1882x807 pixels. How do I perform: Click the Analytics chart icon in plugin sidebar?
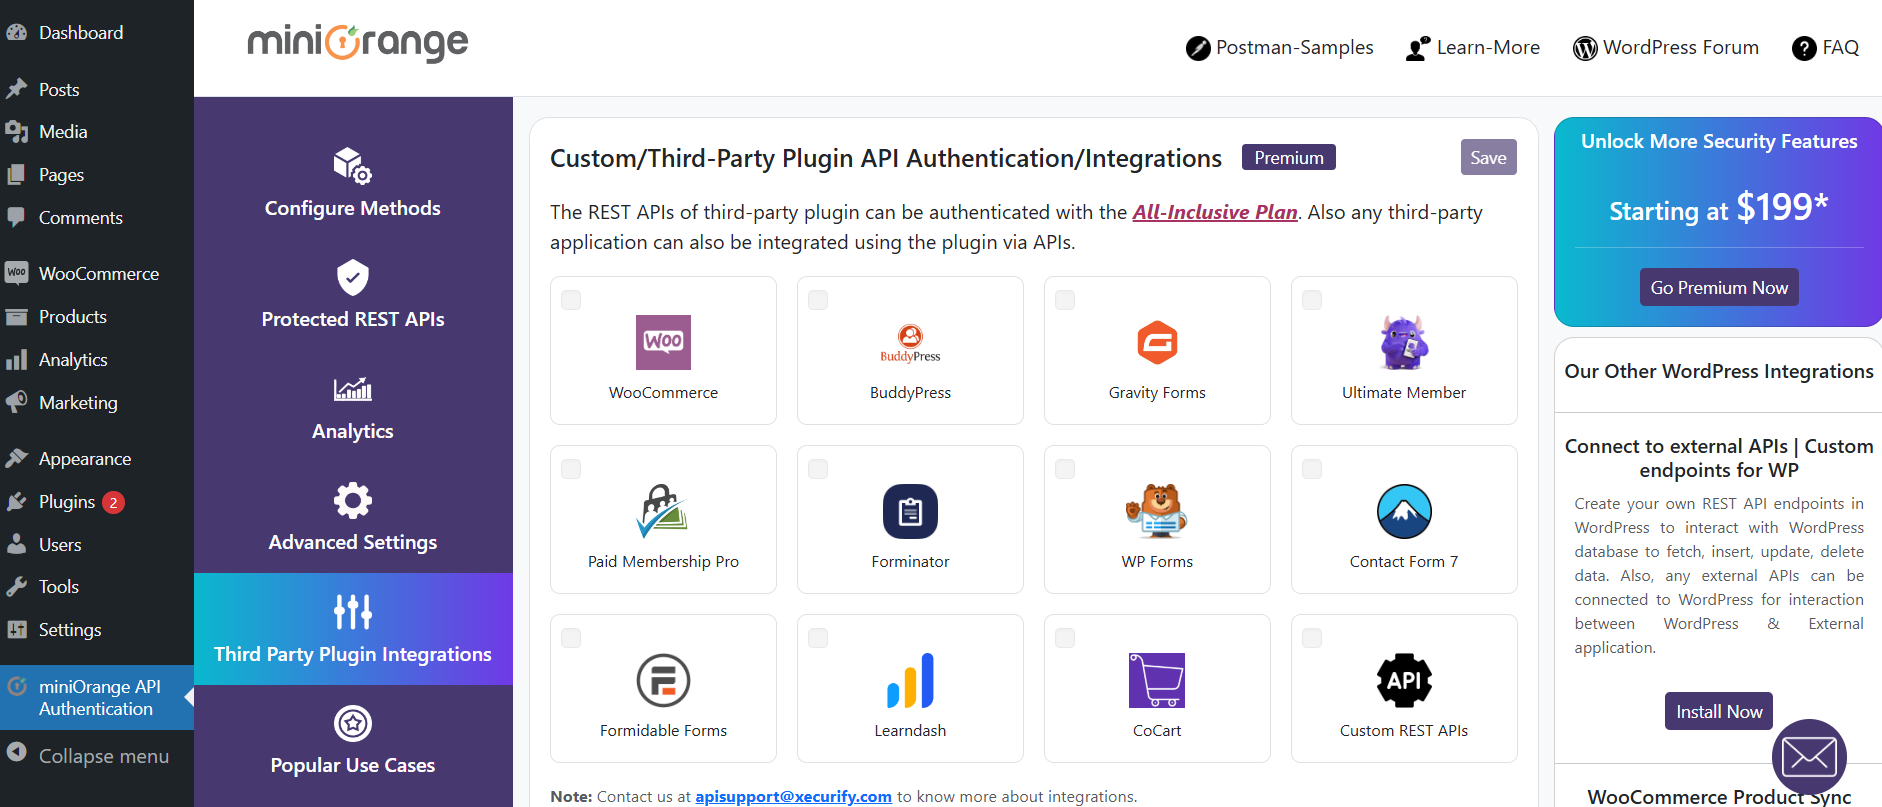[x=353, y=389]
